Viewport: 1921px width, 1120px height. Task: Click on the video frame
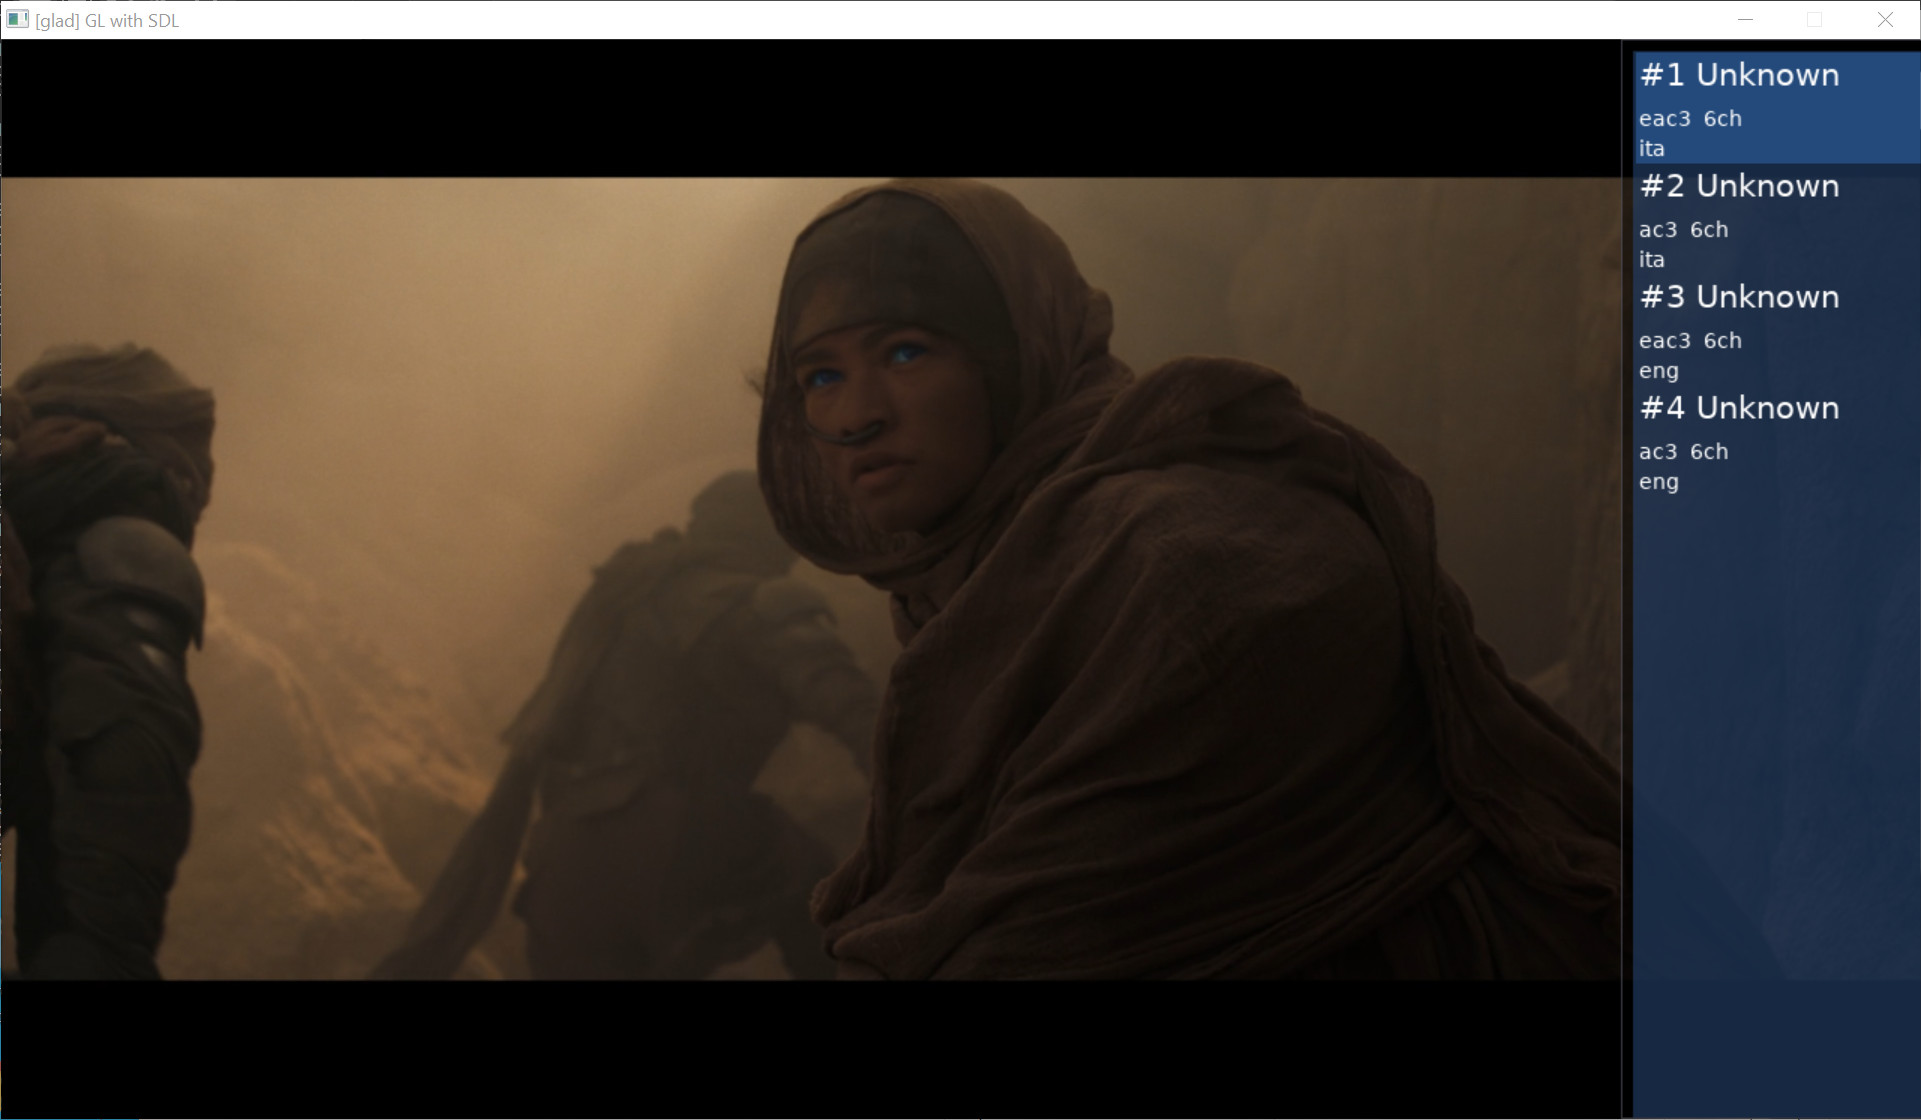pos(811,579)
